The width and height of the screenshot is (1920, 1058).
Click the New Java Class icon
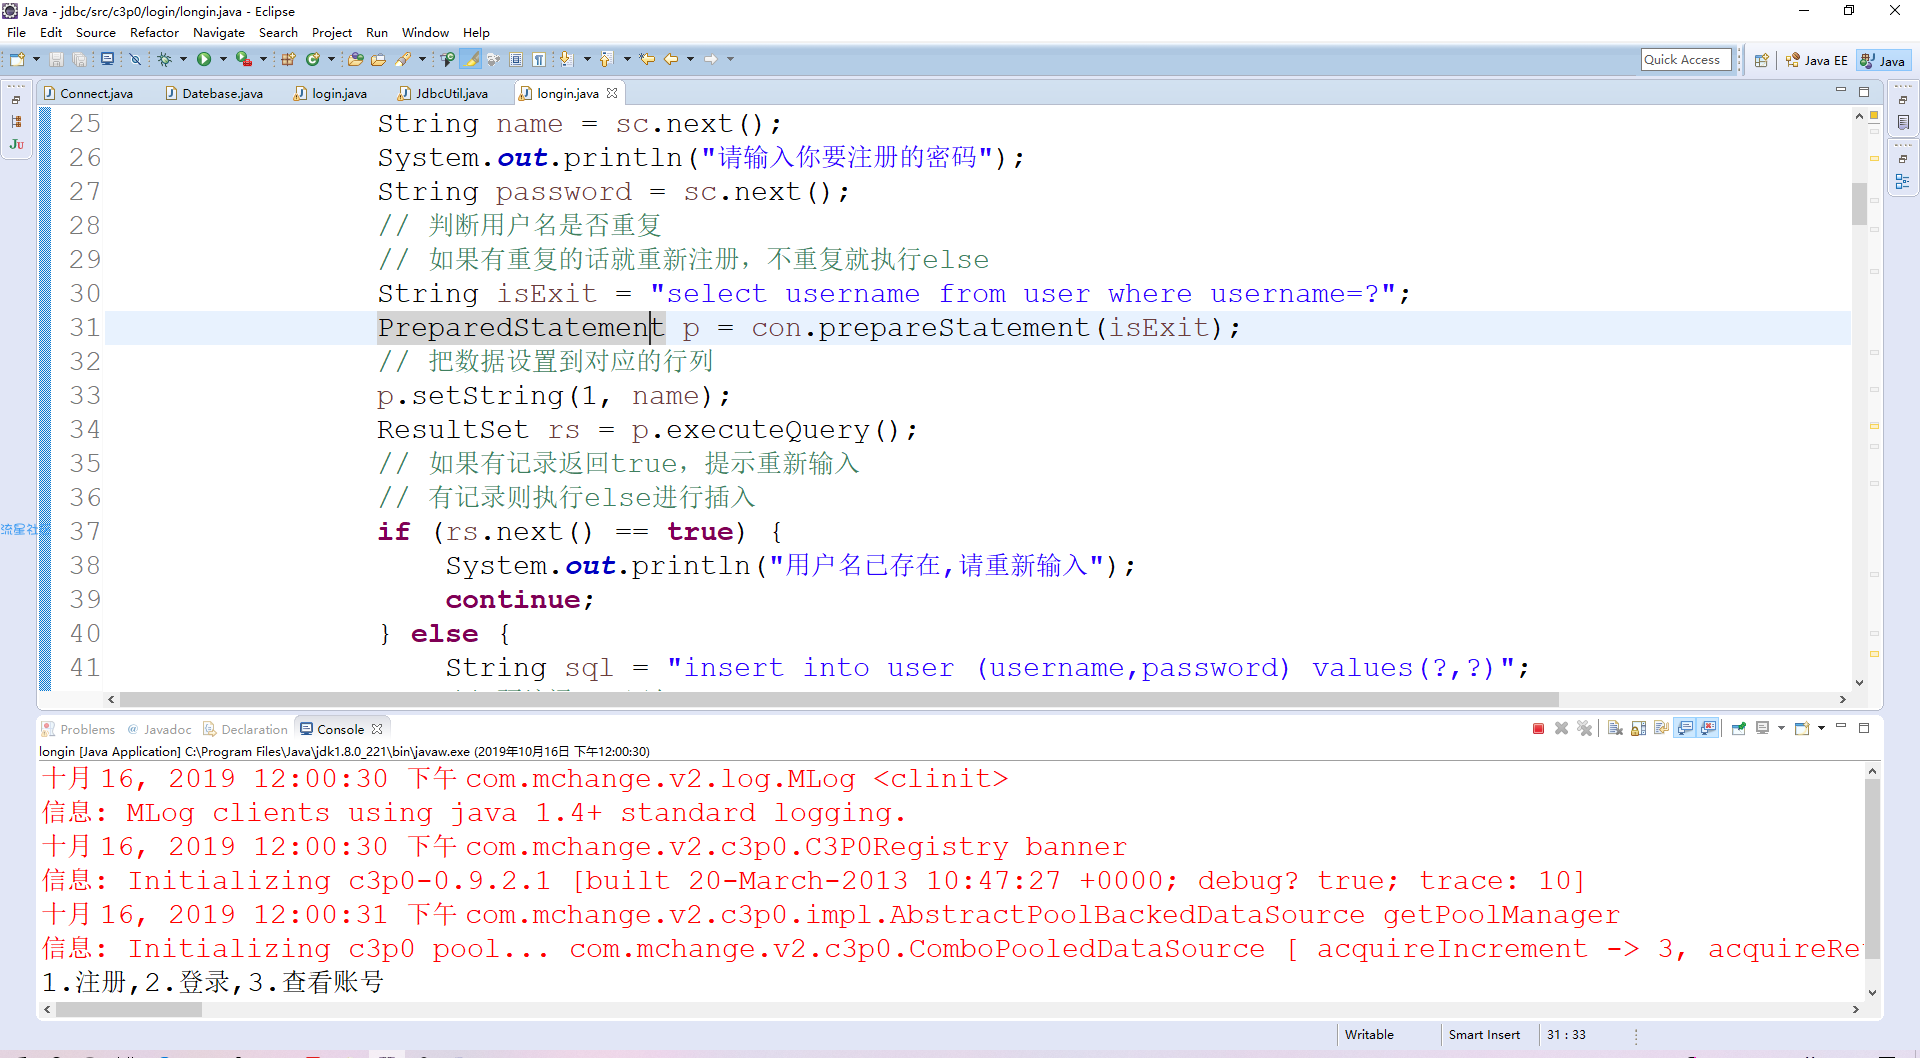[x=313, y=60]
